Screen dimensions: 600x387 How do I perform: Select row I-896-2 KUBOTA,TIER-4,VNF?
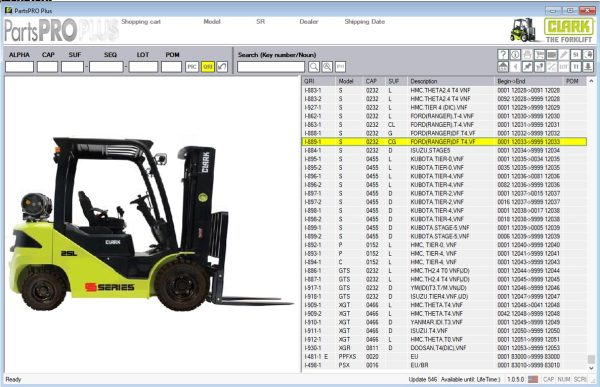coord(444,185)
